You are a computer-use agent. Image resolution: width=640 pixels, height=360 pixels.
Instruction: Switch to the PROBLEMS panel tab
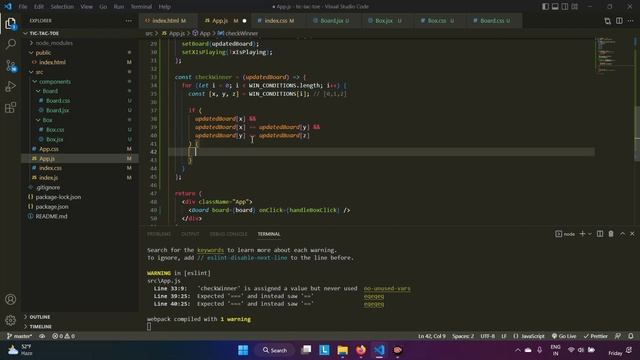pos(159,234)
